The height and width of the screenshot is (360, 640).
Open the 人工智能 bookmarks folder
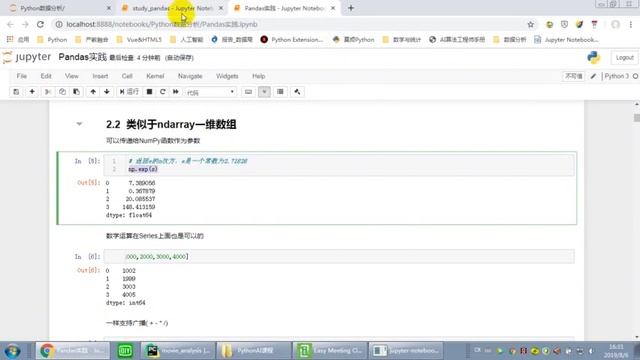[x=186, y=40]
